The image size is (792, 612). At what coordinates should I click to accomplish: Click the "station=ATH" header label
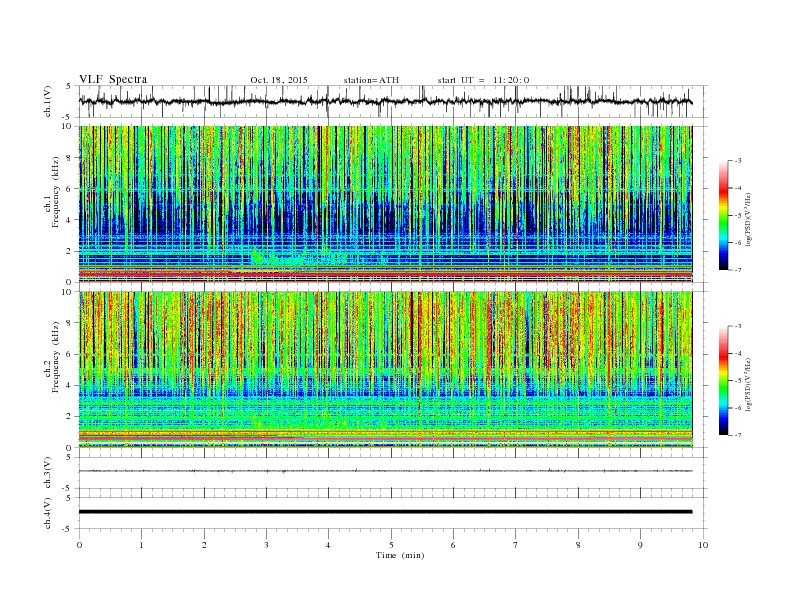tap(371, 80)
